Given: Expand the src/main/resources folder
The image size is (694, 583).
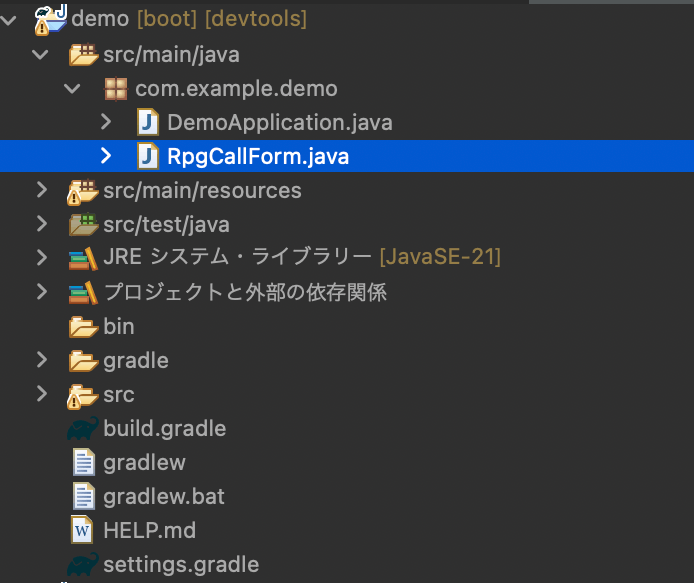Looking at the screenshot, I should click(x=42, y=190).
